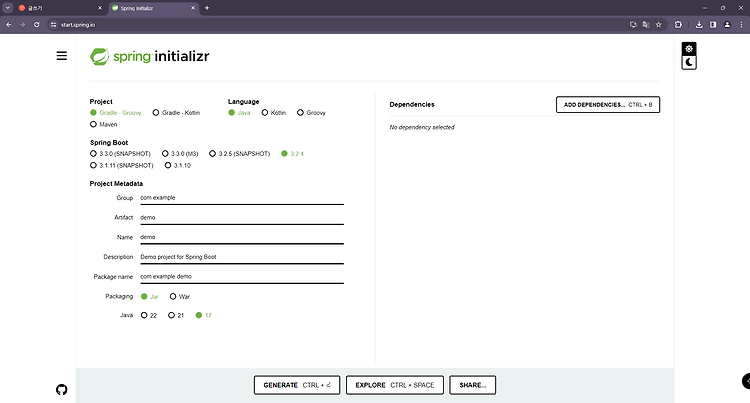Click the Spring Initializr logo
750x403 pixels.
coord(150,56)
